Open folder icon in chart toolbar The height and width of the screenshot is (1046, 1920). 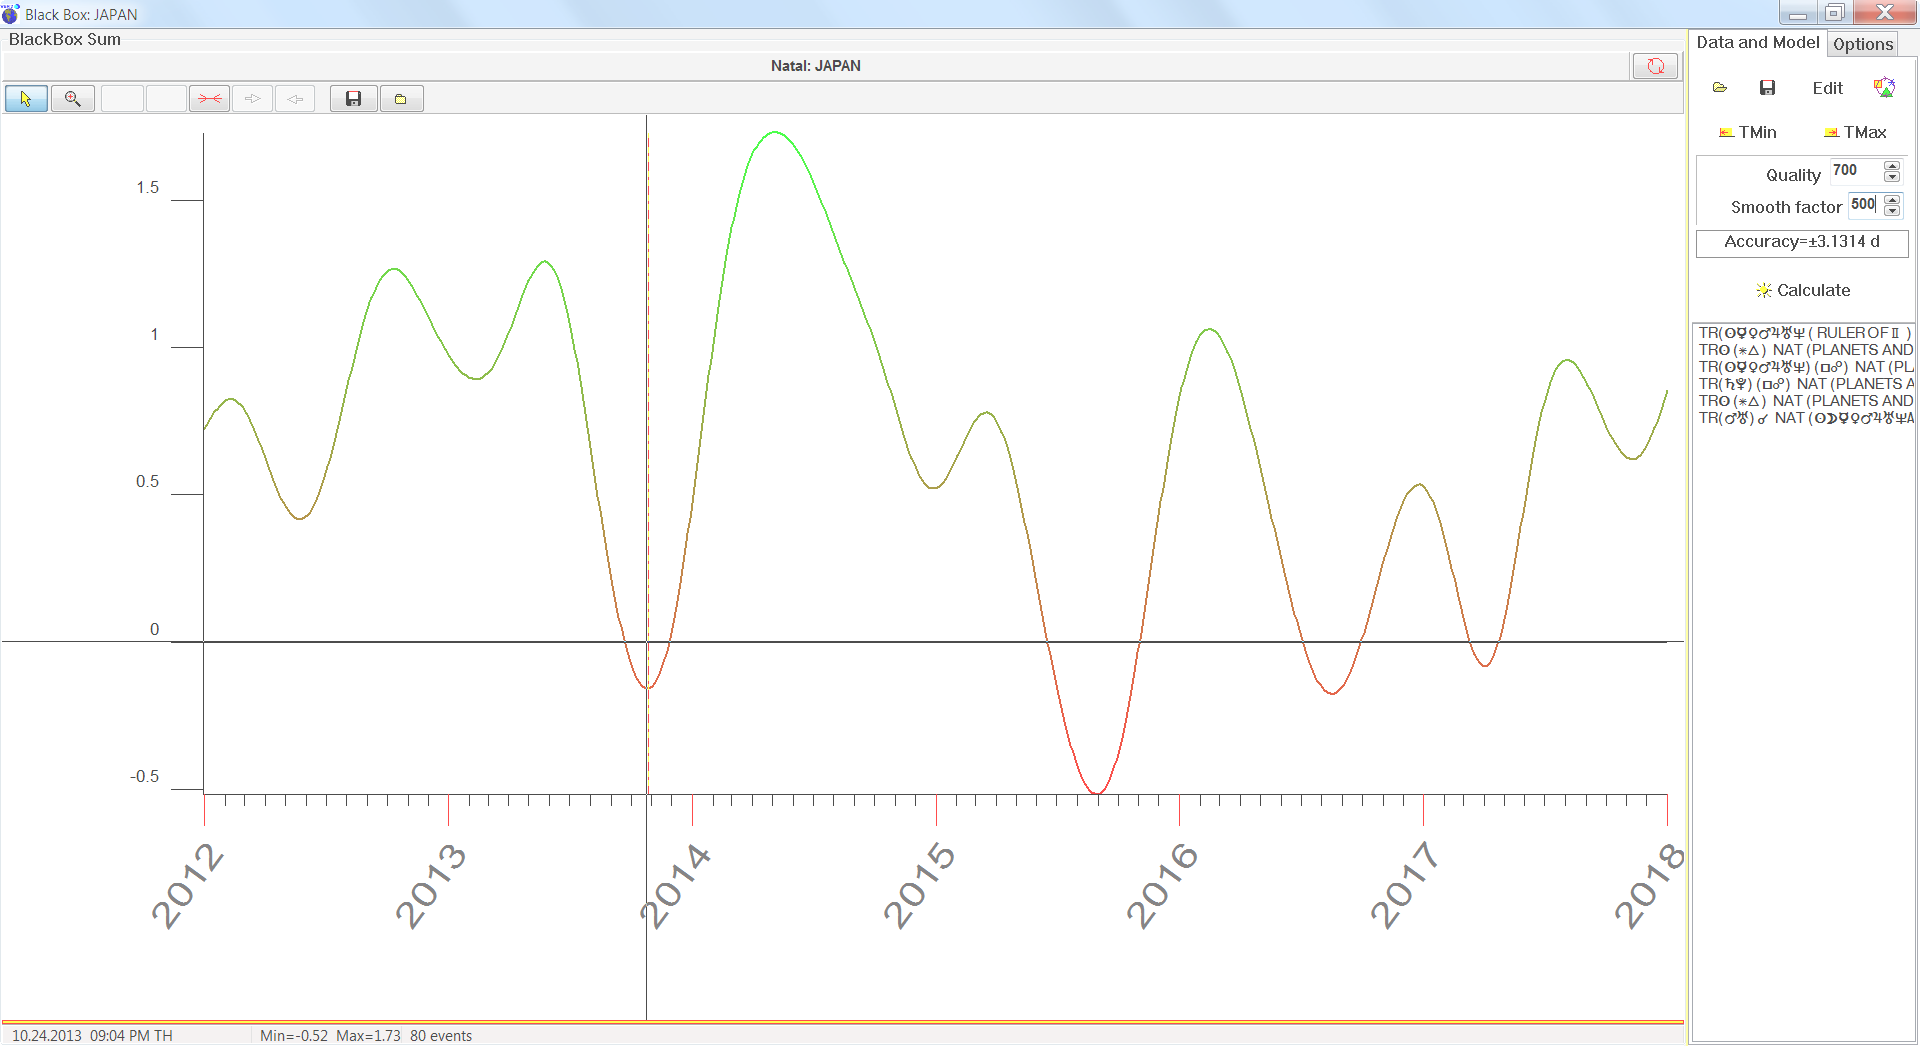[x=401, y=99]
